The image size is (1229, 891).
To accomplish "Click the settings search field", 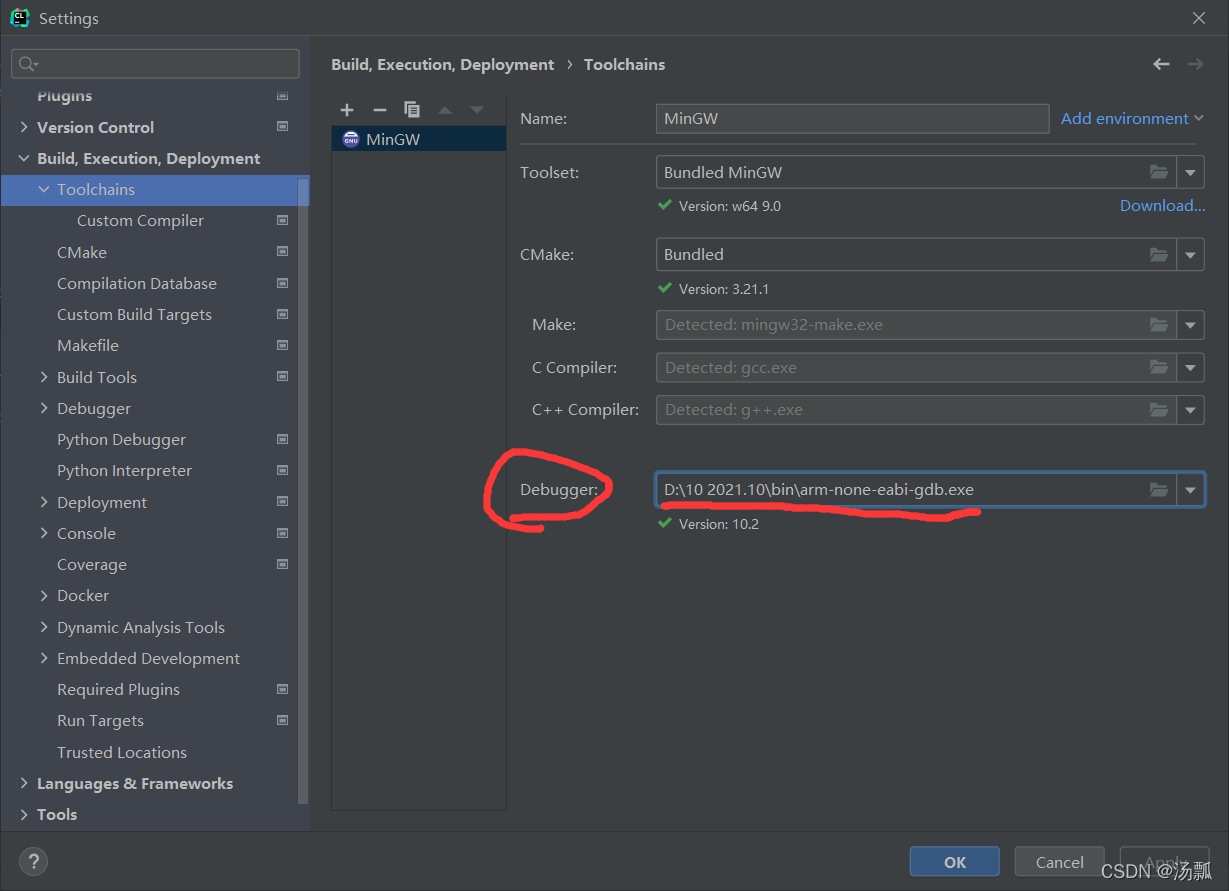I will point(156,64).
